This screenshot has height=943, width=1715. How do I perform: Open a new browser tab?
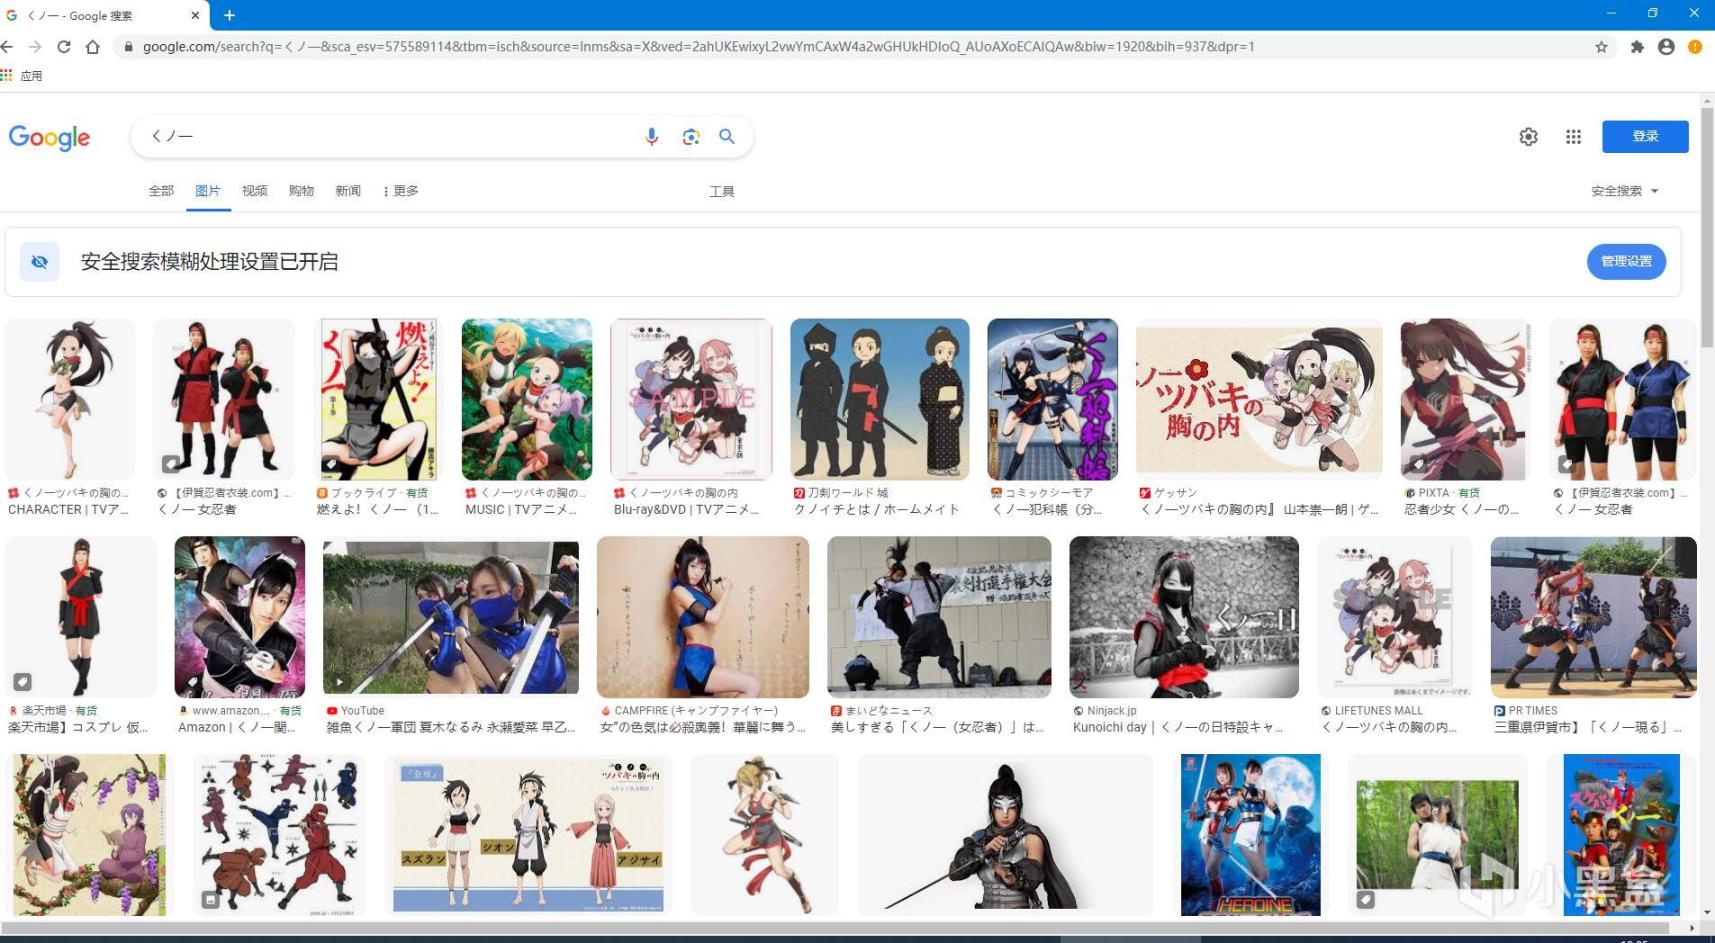tap(229, 15)
